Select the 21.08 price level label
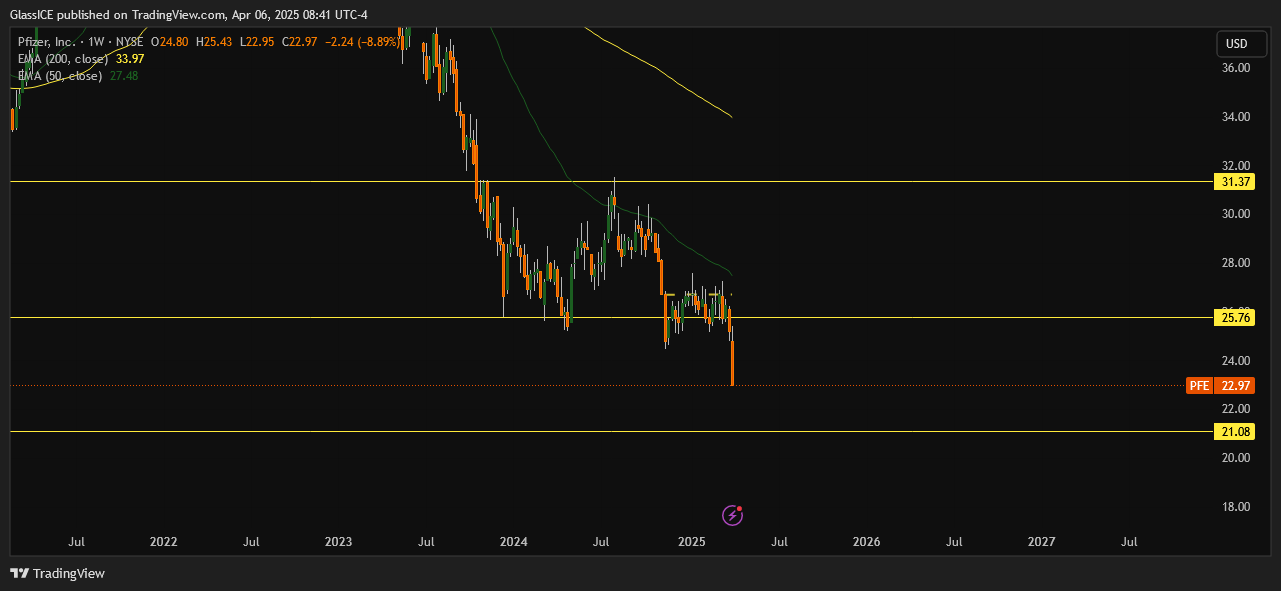This screenshot has height=591, width=1281. (1233, 431)
